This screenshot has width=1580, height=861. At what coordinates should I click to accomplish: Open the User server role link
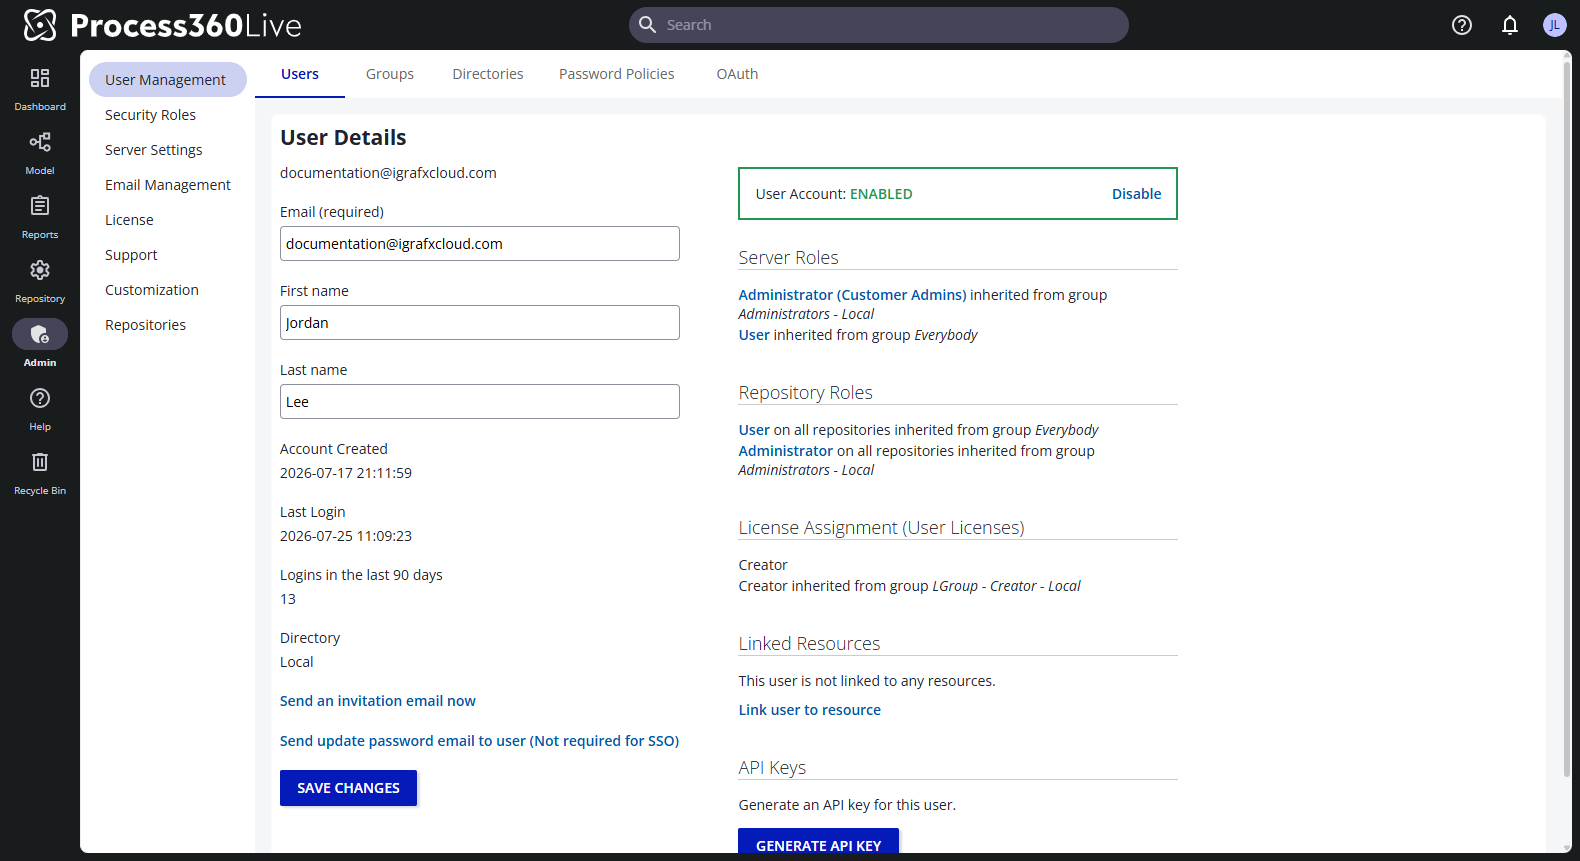pyautogui.click(x=754, y=335)
